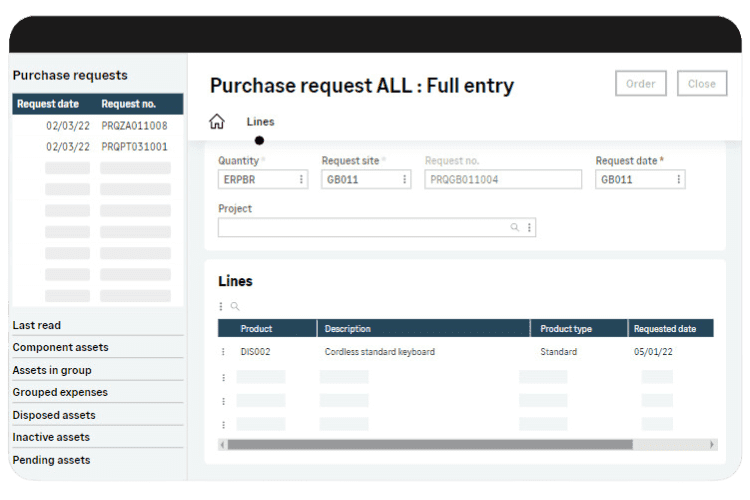This screenshot has width=750, height=500.
Task: Open Last read in the sidebar
Action: point(37,325)
